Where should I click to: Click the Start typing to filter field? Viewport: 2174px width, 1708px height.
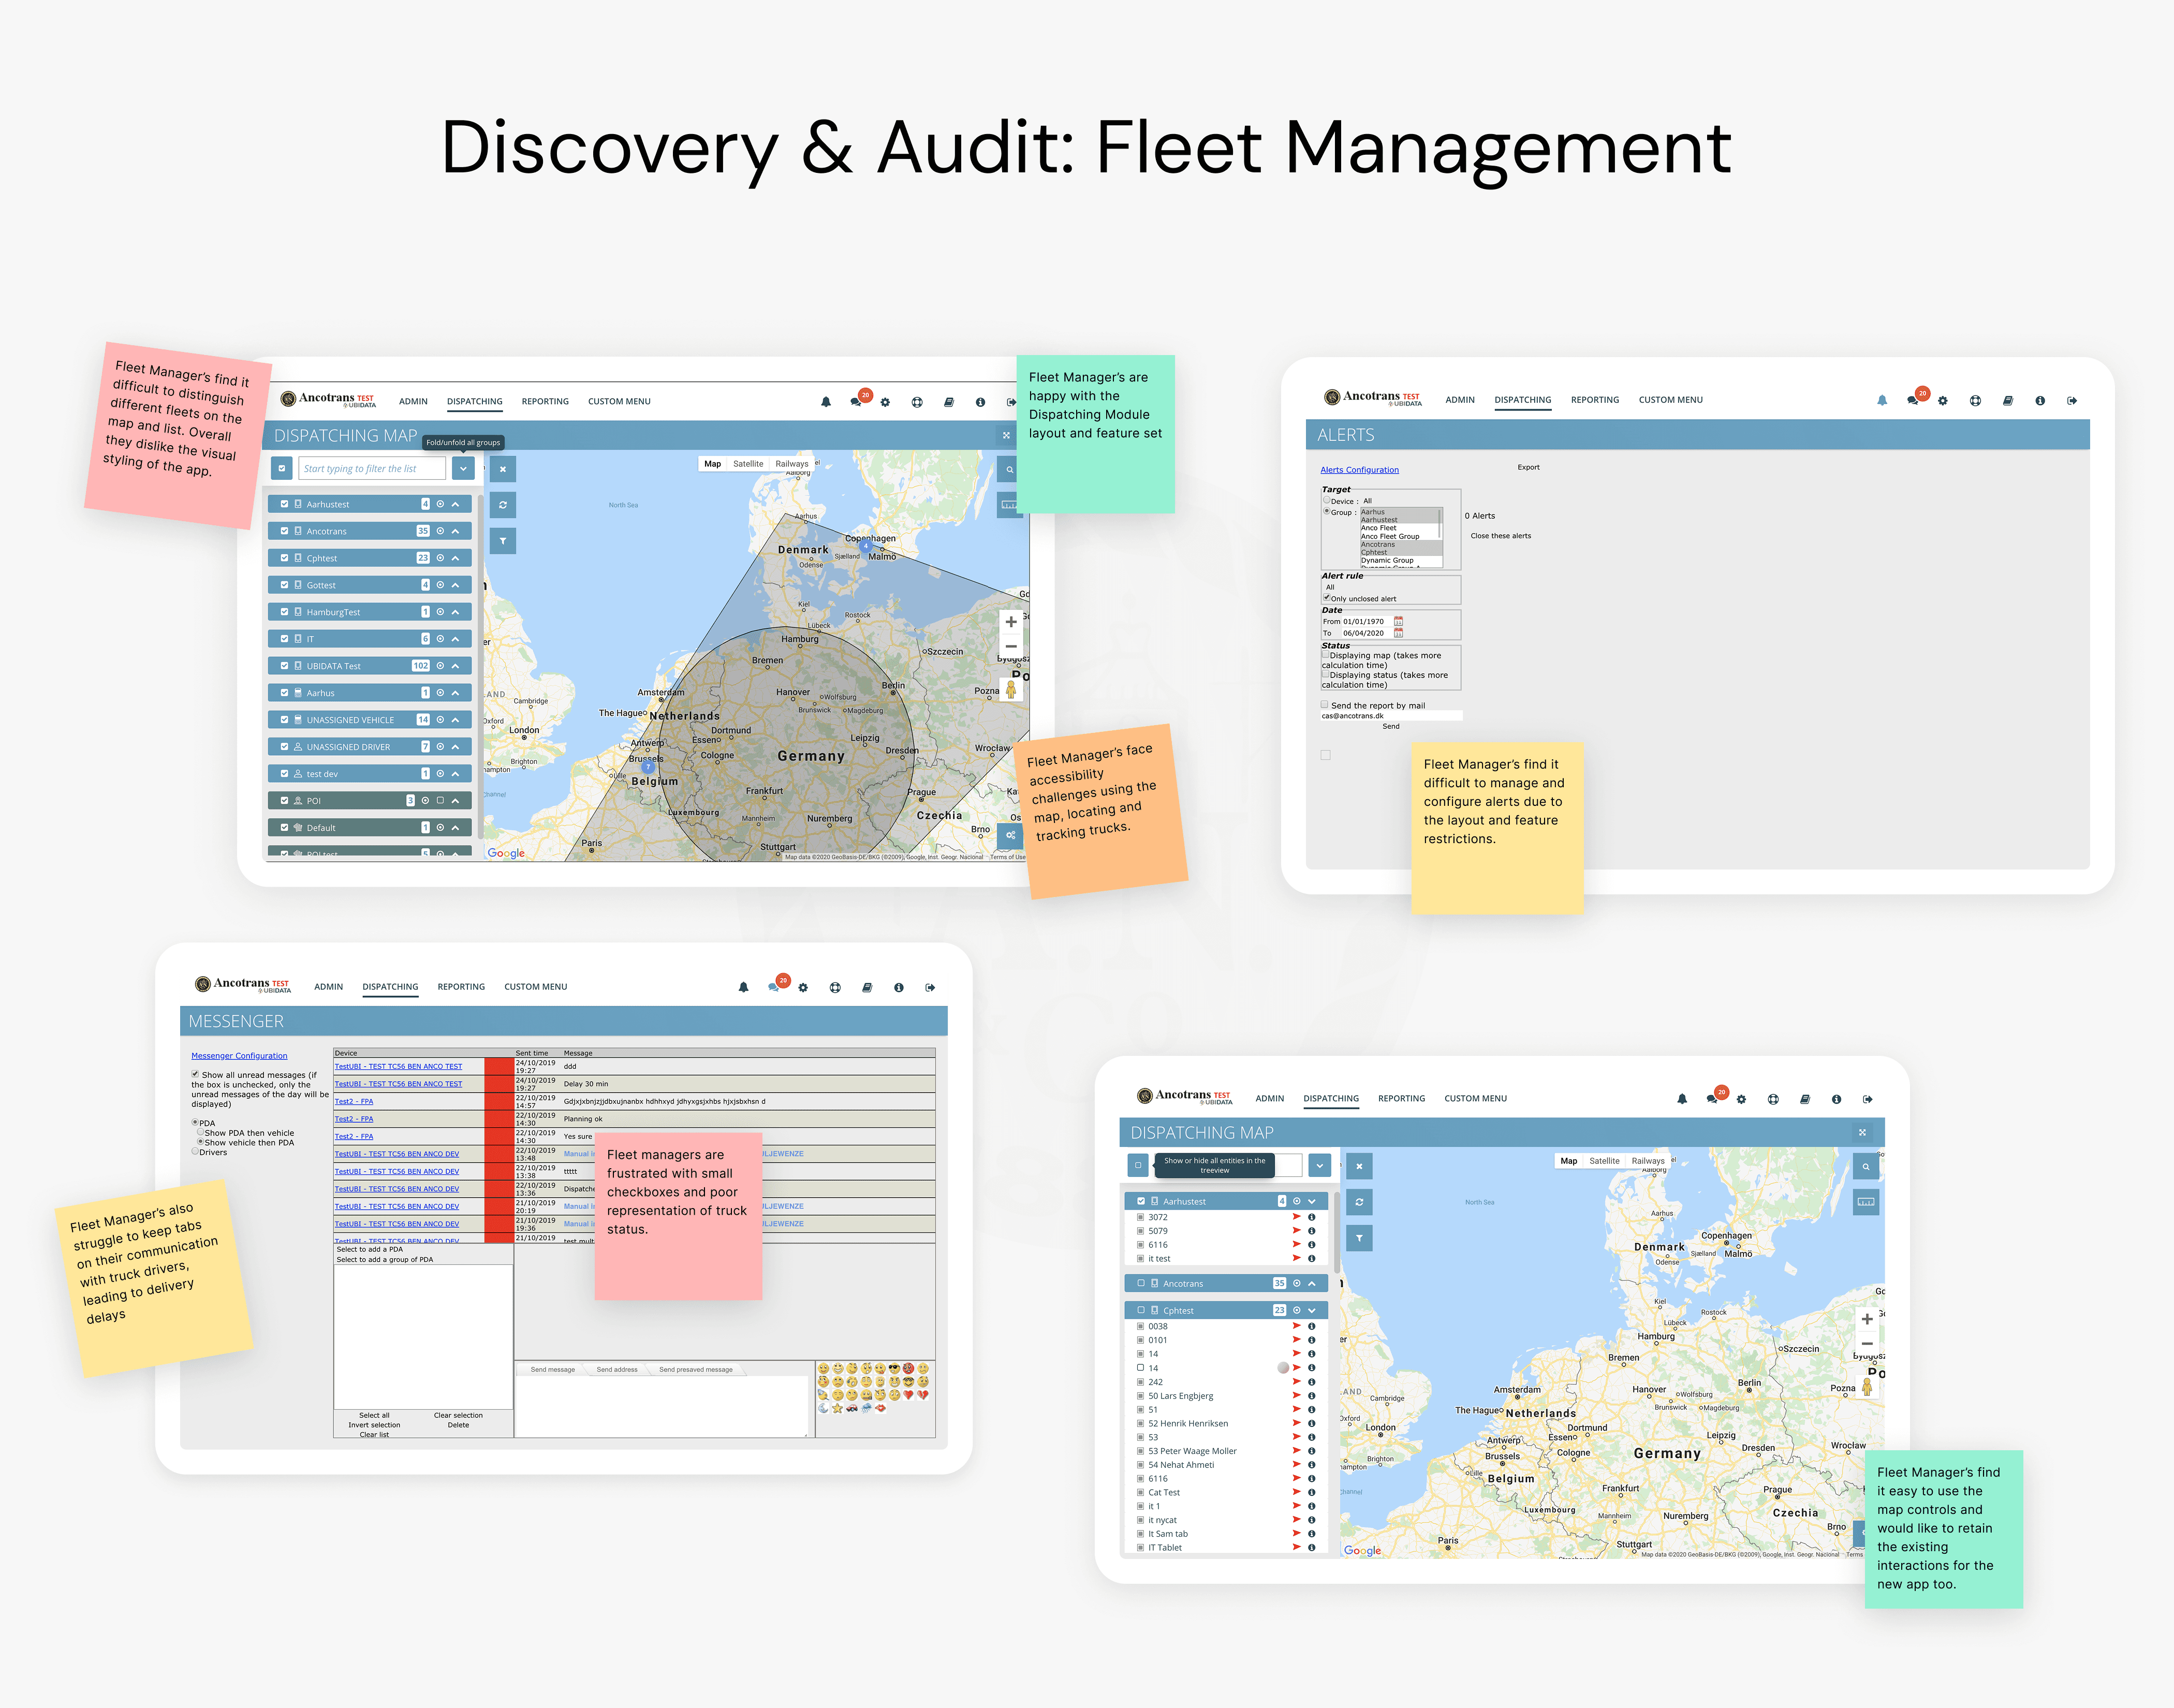pyautogui.click(x=371, y=468)
